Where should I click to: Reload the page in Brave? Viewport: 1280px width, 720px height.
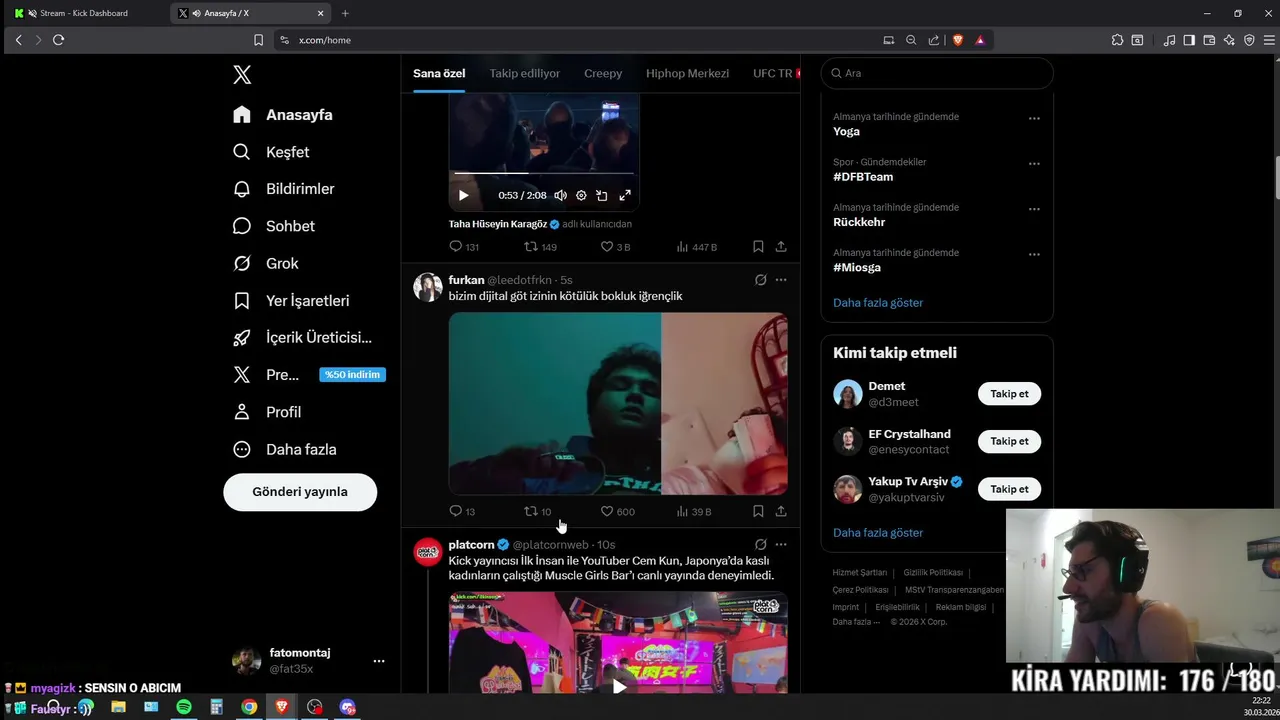point(58,40)
